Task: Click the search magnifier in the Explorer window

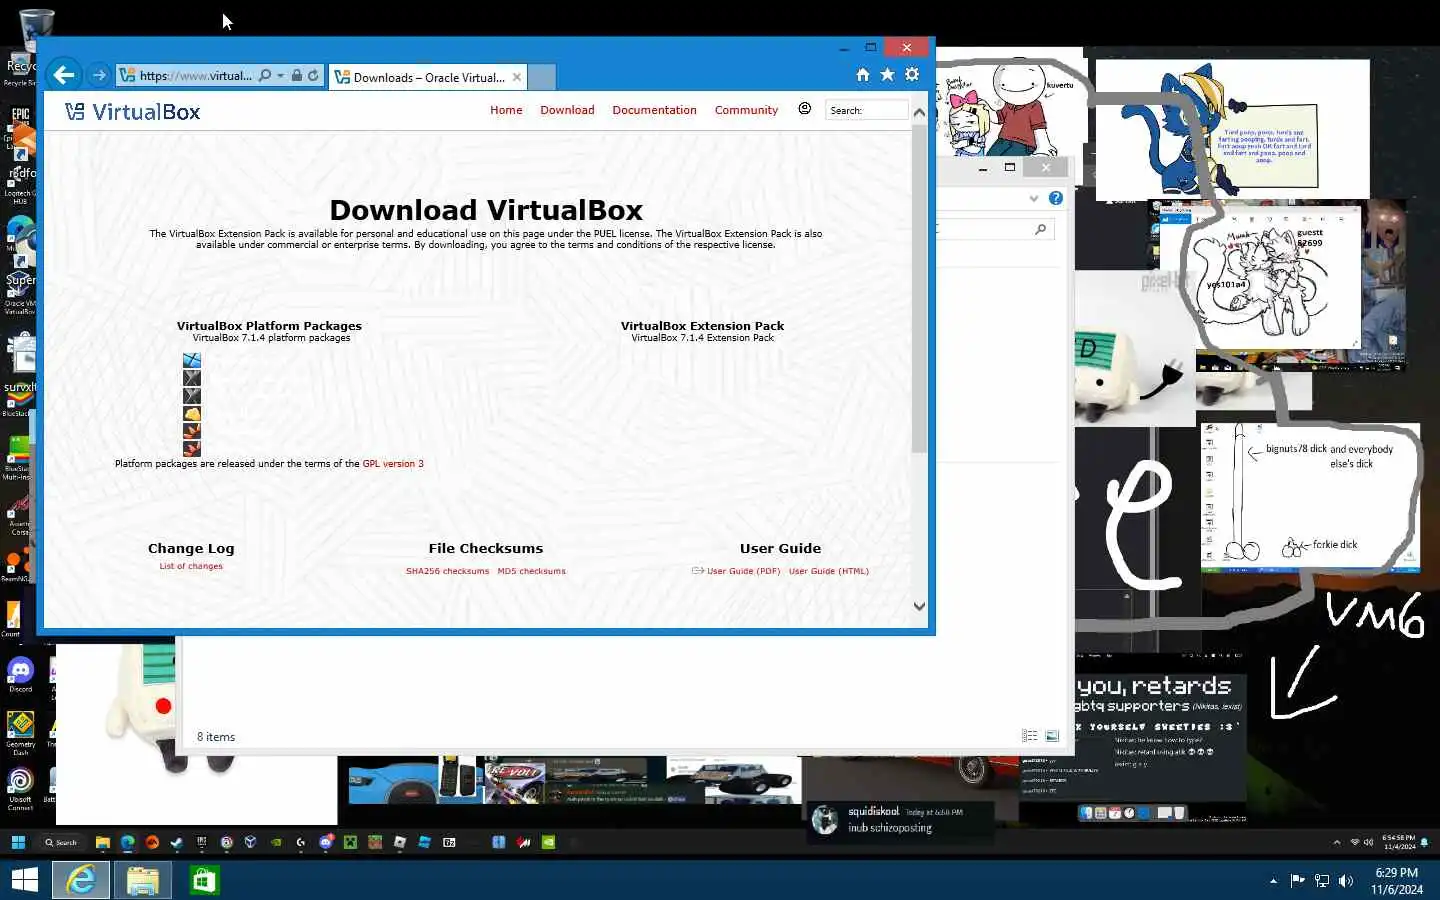Action: tap(1041, 230)
